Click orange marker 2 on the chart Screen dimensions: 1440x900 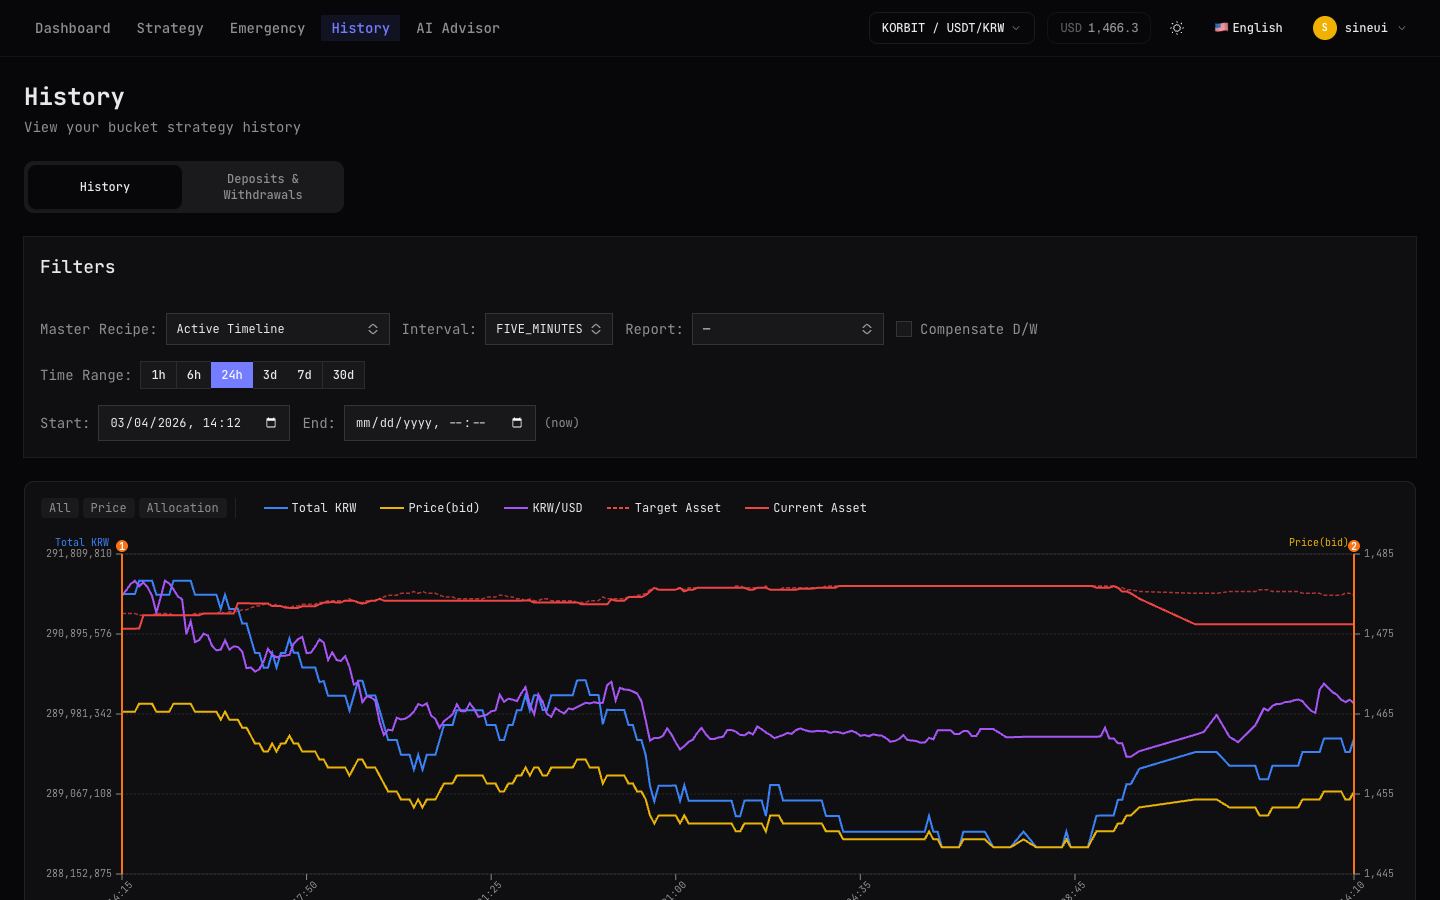pyautogui.click(x=1354, y=546)
